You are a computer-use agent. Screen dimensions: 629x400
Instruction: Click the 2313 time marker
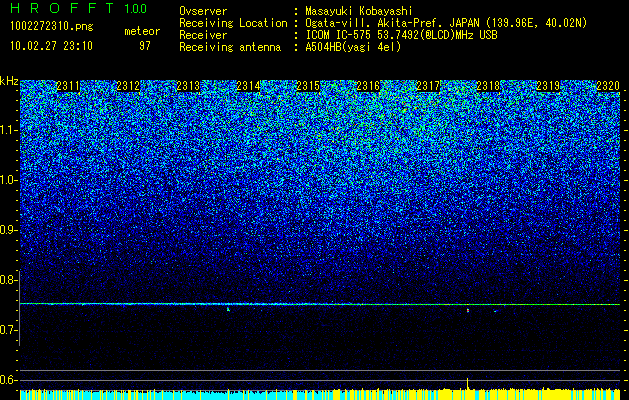coord(188,86)
